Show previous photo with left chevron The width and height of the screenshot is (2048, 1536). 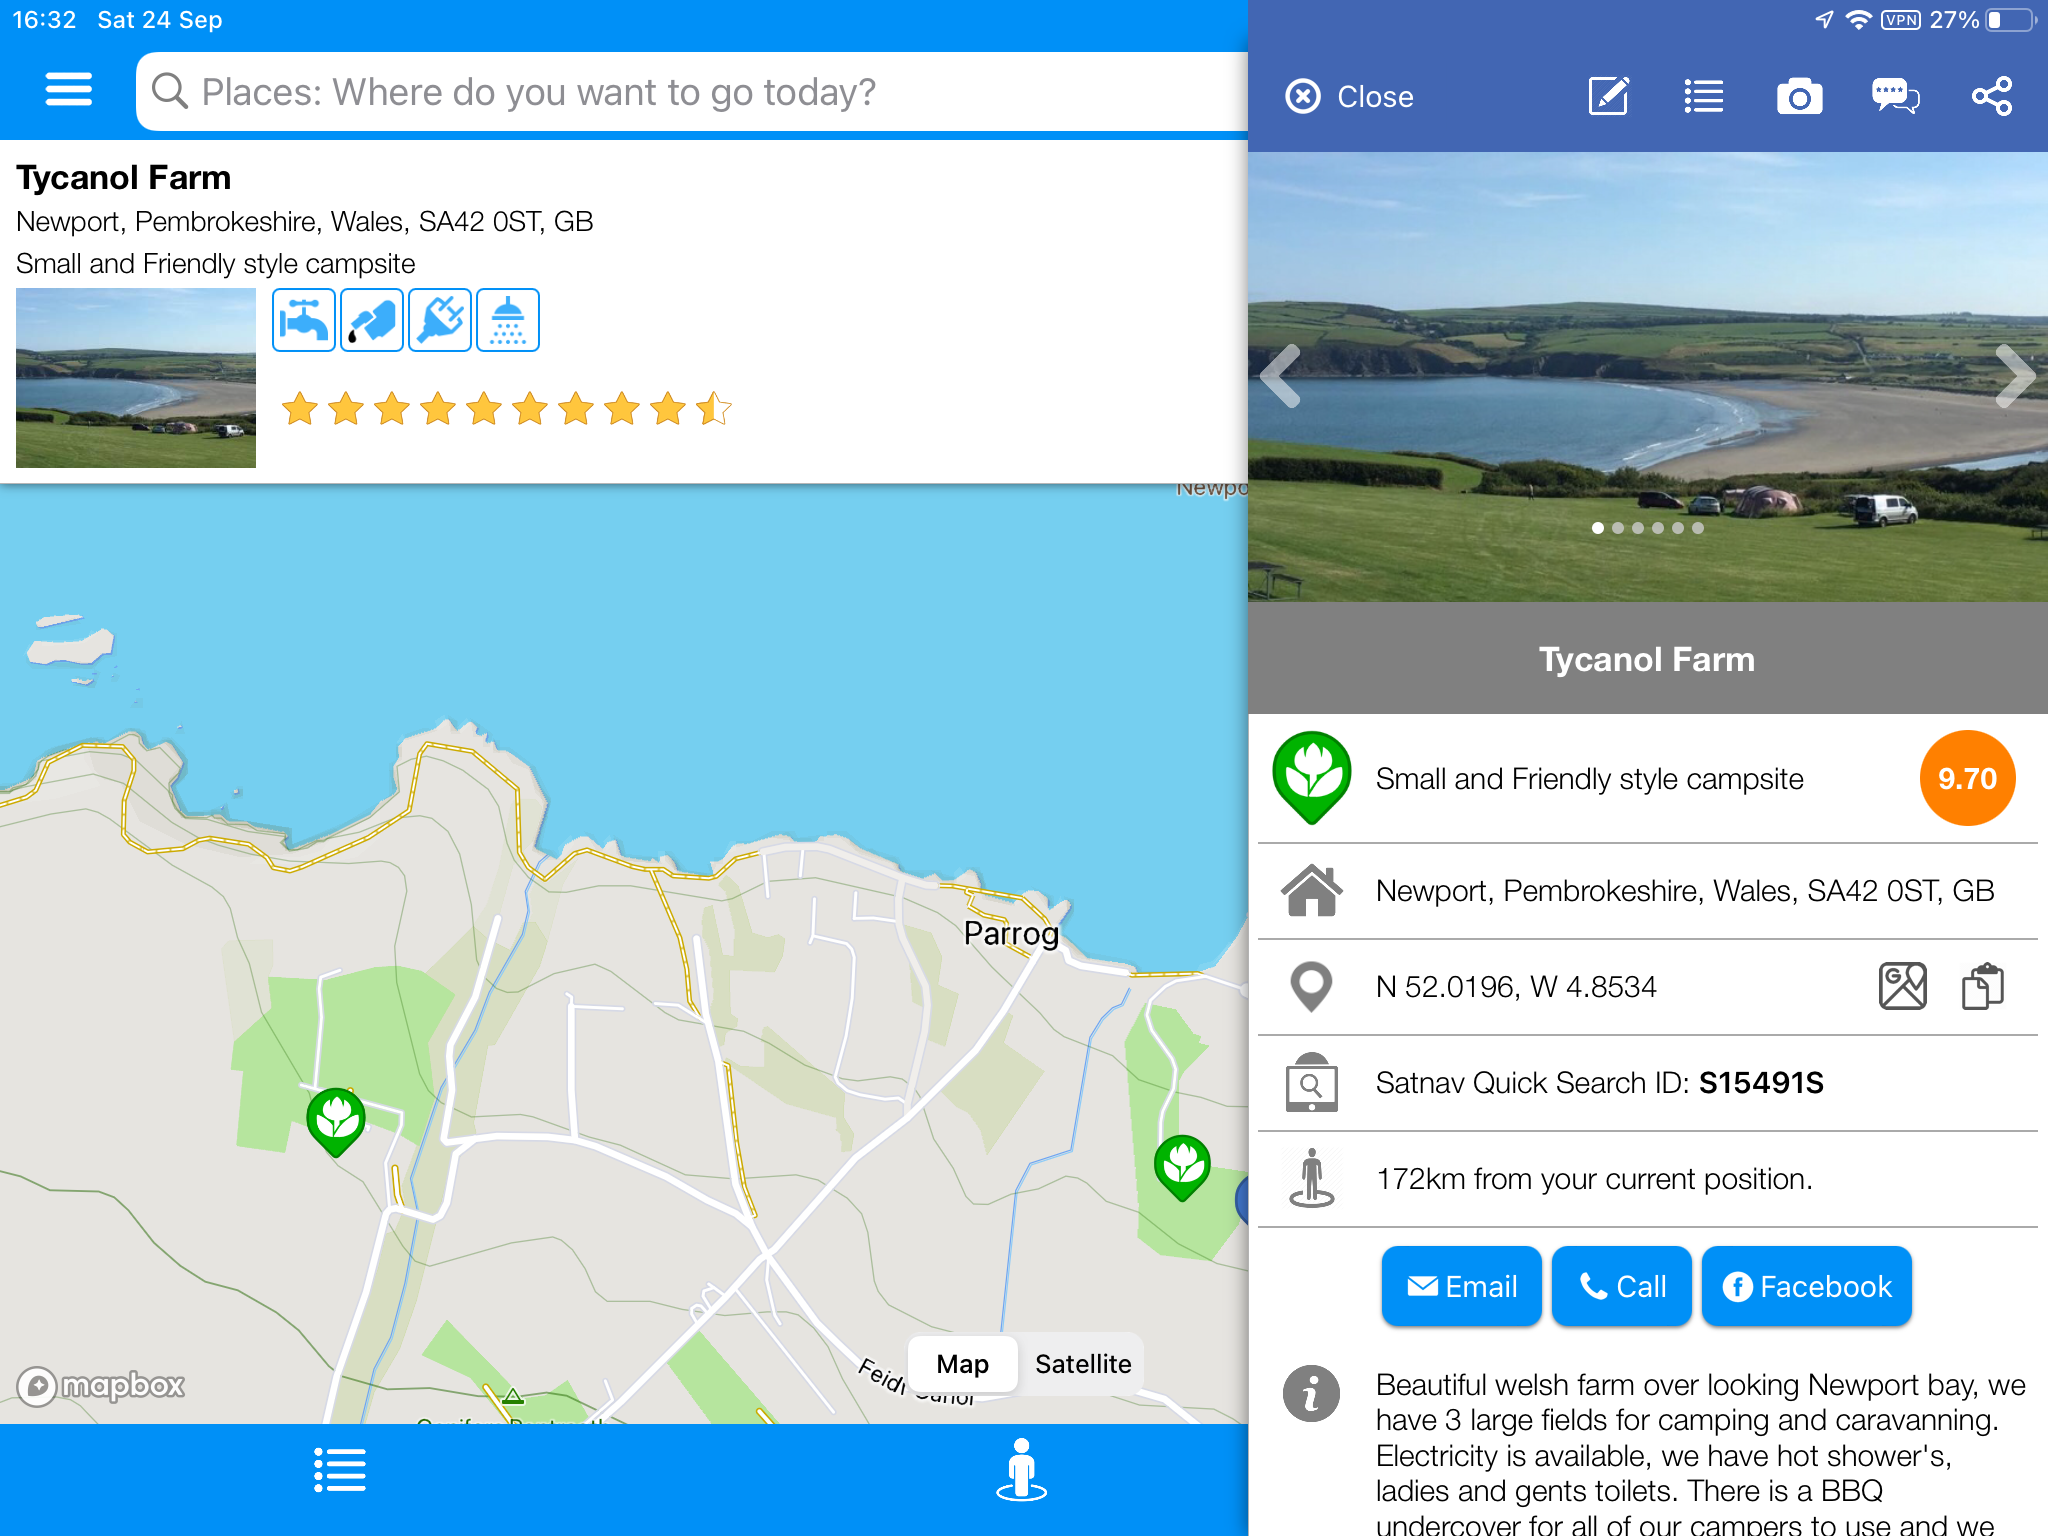[1281, 376]
